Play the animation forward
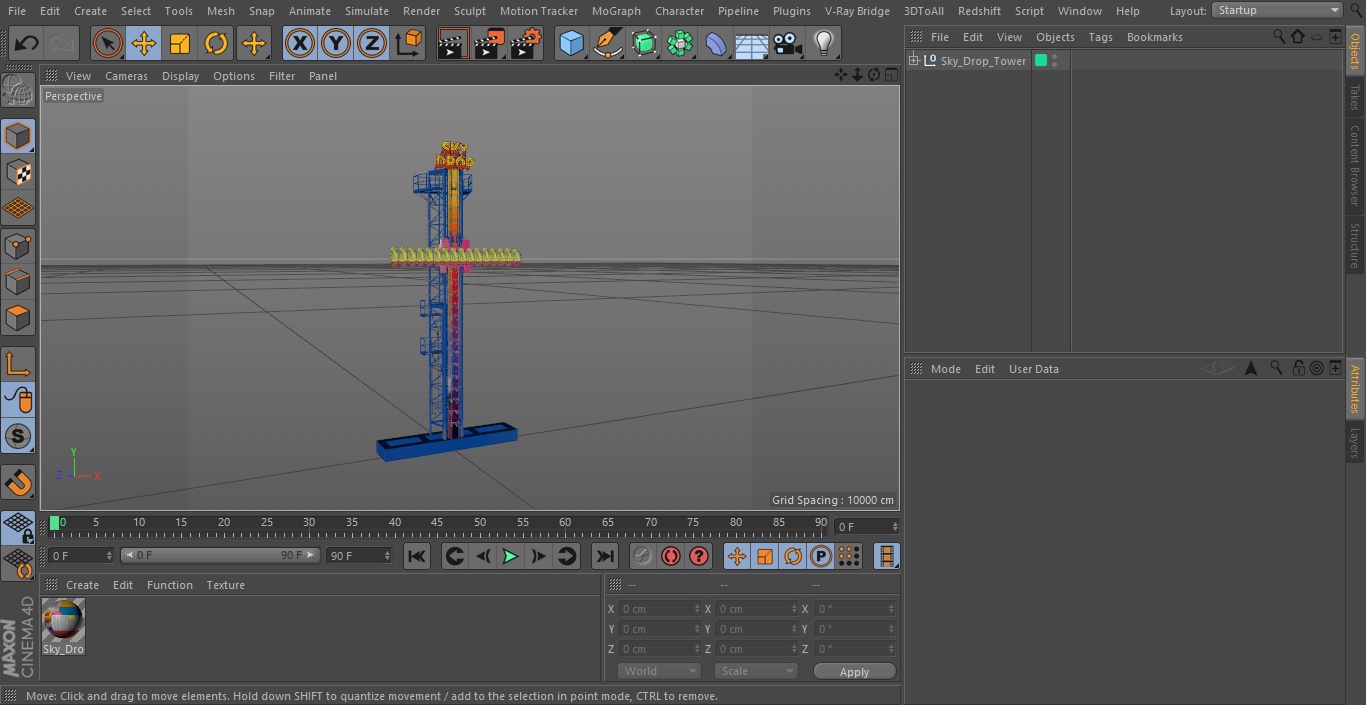This screenshot has height=705, width=1366. point(510,556)
